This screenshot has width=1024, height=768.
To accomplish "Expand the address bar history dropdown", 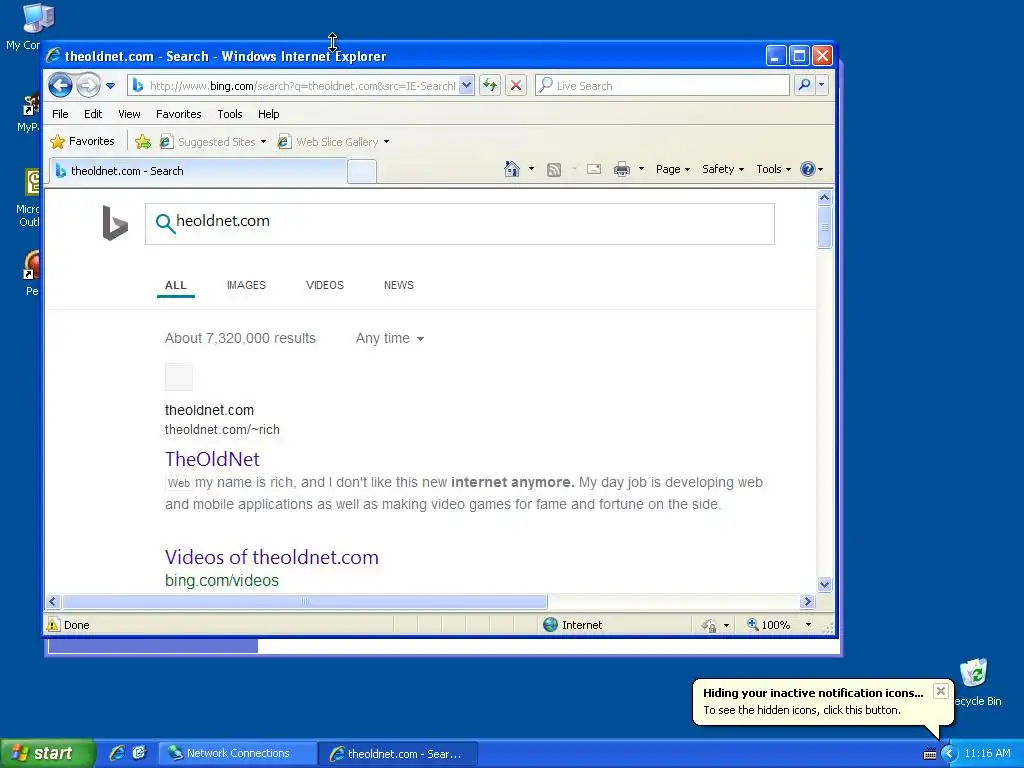I will pyautogui.click(x=466, y=86).
